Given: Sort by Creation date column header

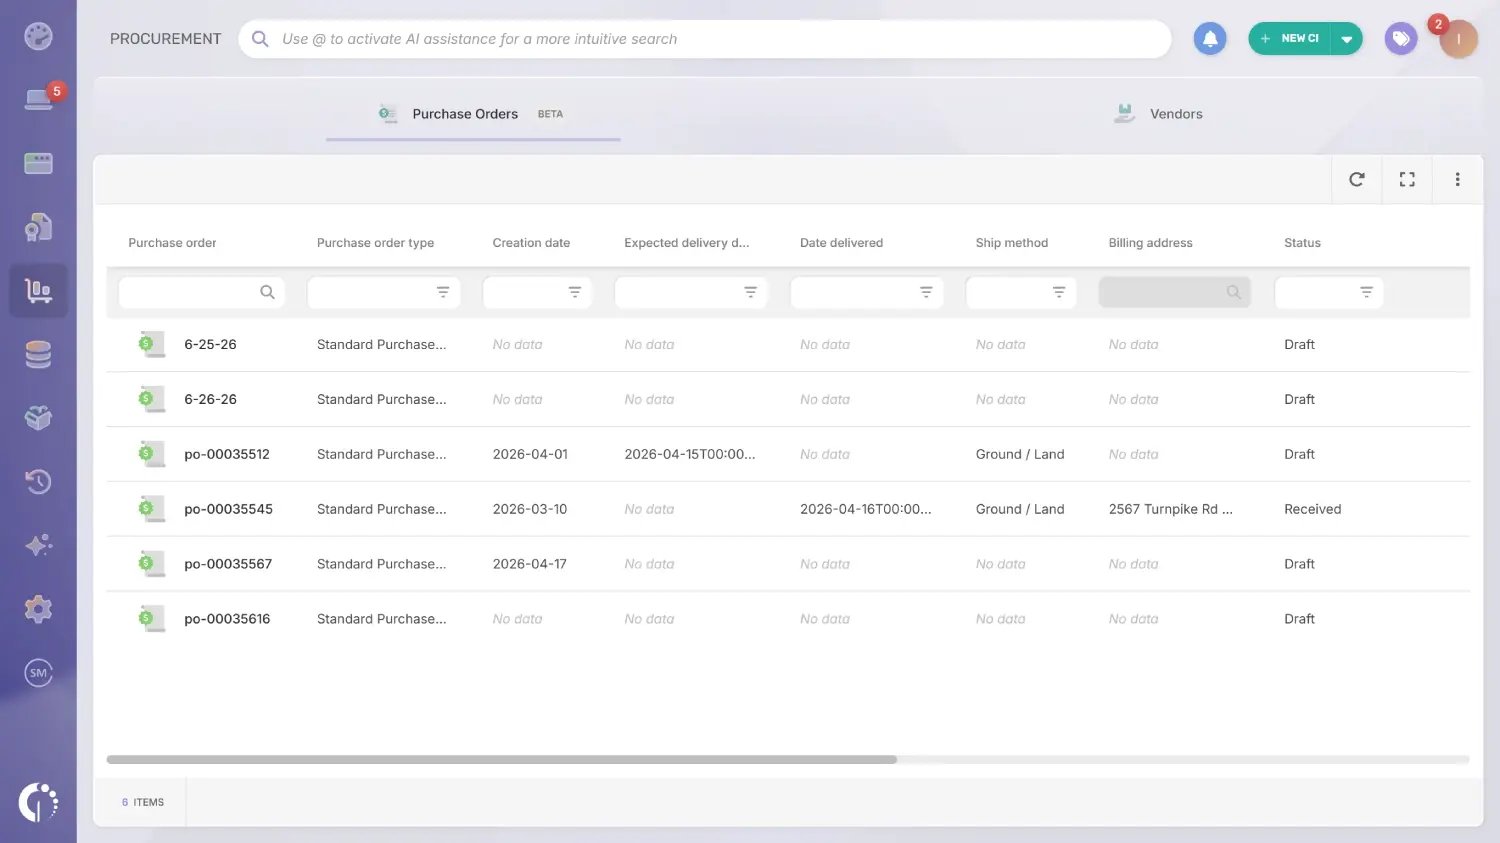Looking at the screenshot, I should click(531, 243).
